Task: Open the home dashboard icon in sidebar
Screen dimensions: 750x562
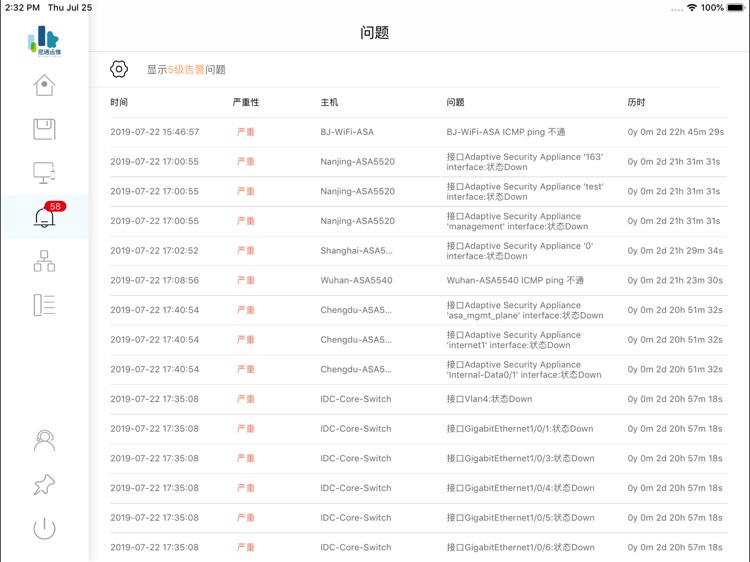Action: 44,85
